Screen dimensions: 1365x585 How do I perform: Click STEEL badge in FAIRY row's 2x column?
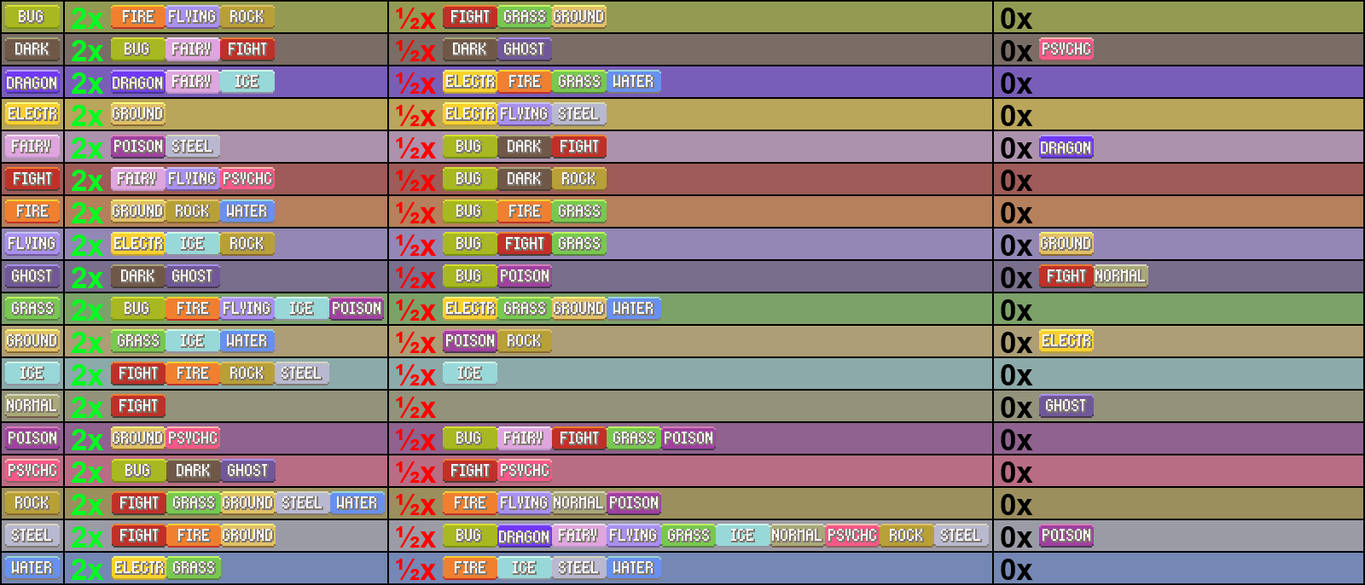coord(192,146)
